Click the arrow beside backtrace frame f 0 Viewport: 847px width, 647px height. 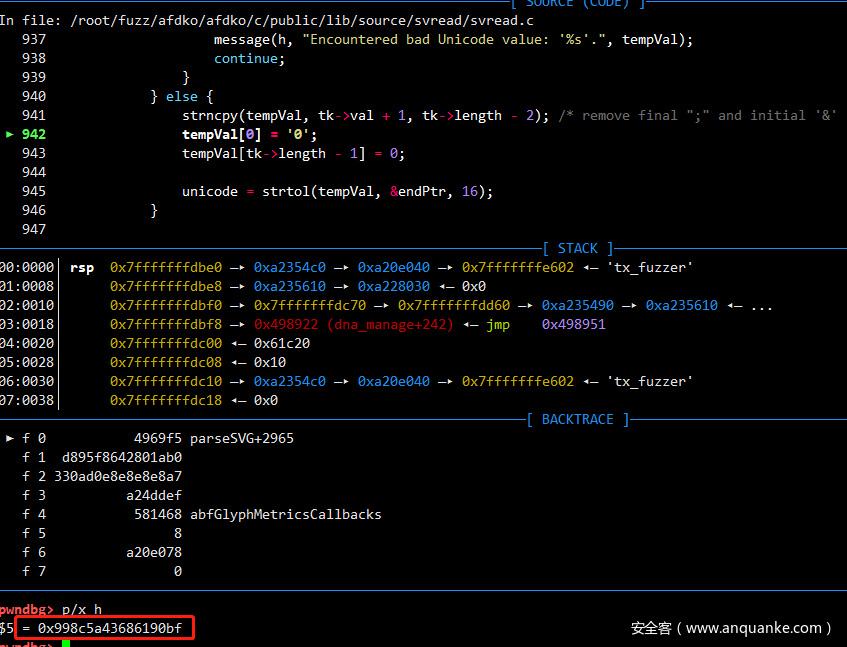click(x=10, y=438)
